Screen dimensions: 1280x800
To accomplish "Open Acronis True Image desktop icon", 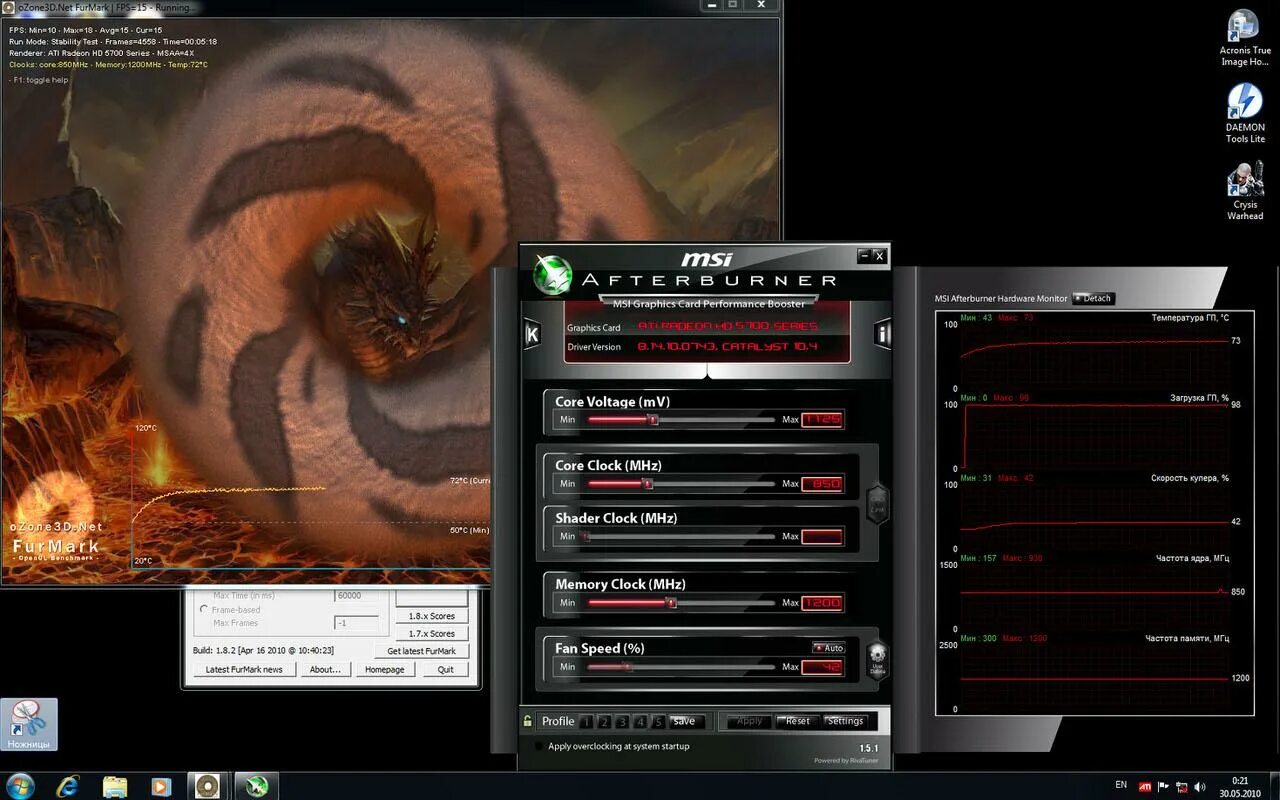I will coord(1245,38).
